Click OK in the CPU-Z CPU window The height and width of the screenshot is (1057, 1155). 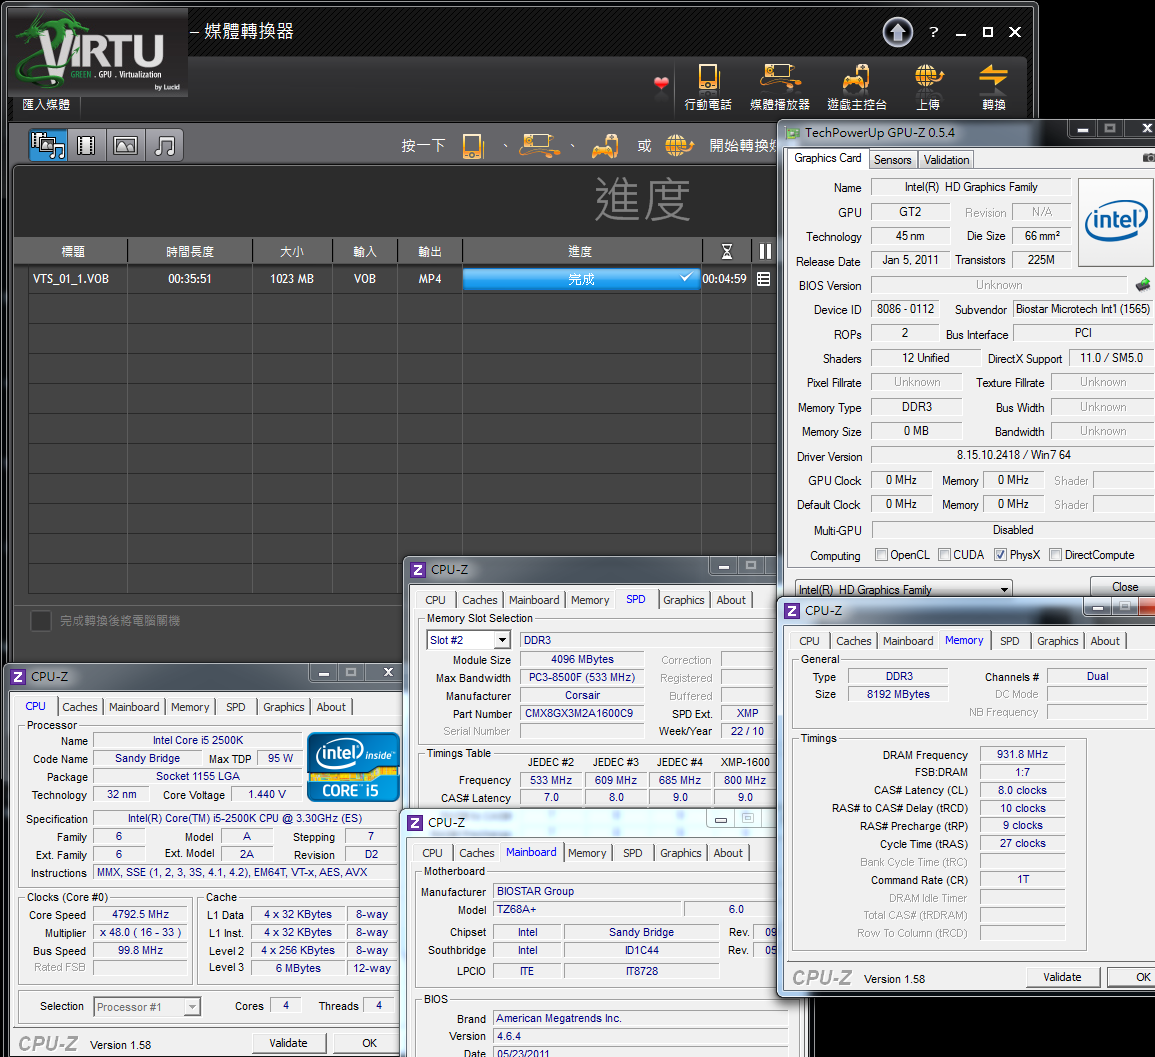coord(369,1043)
